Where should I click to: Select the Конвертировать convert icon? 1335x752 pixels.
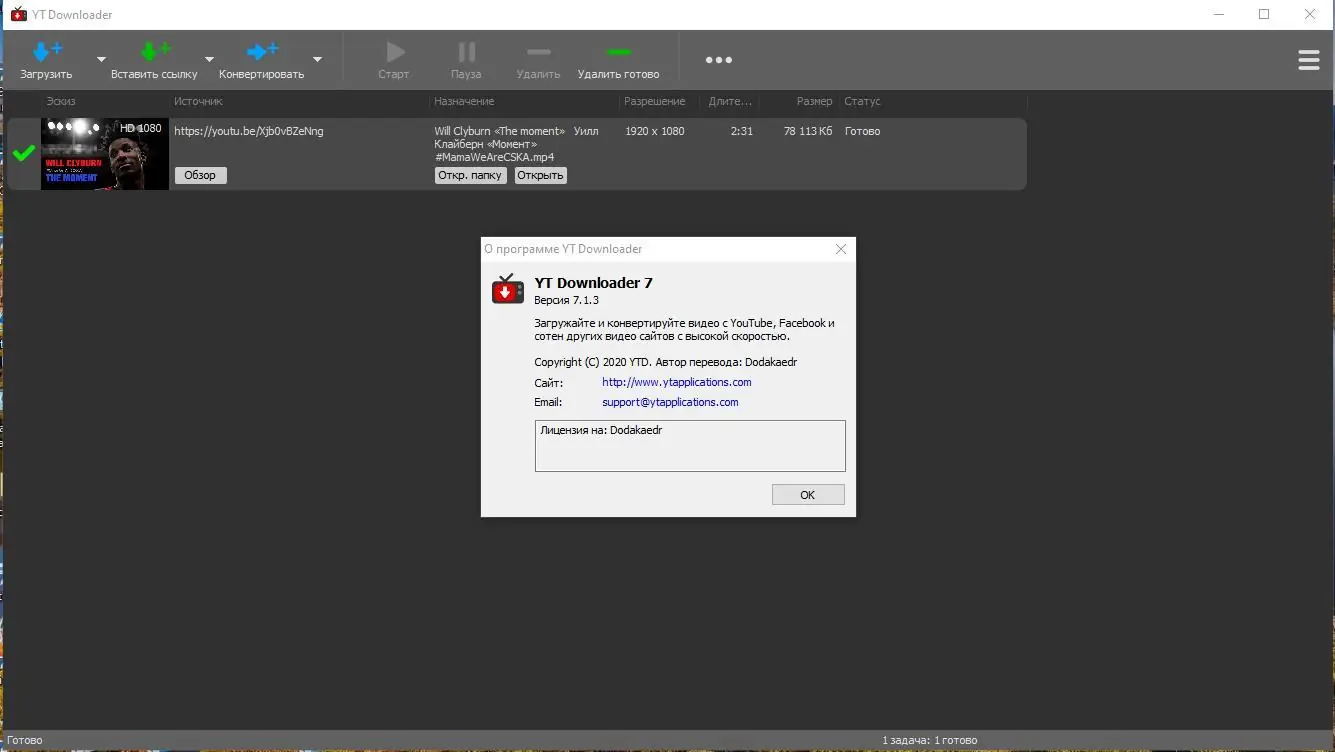262,50
